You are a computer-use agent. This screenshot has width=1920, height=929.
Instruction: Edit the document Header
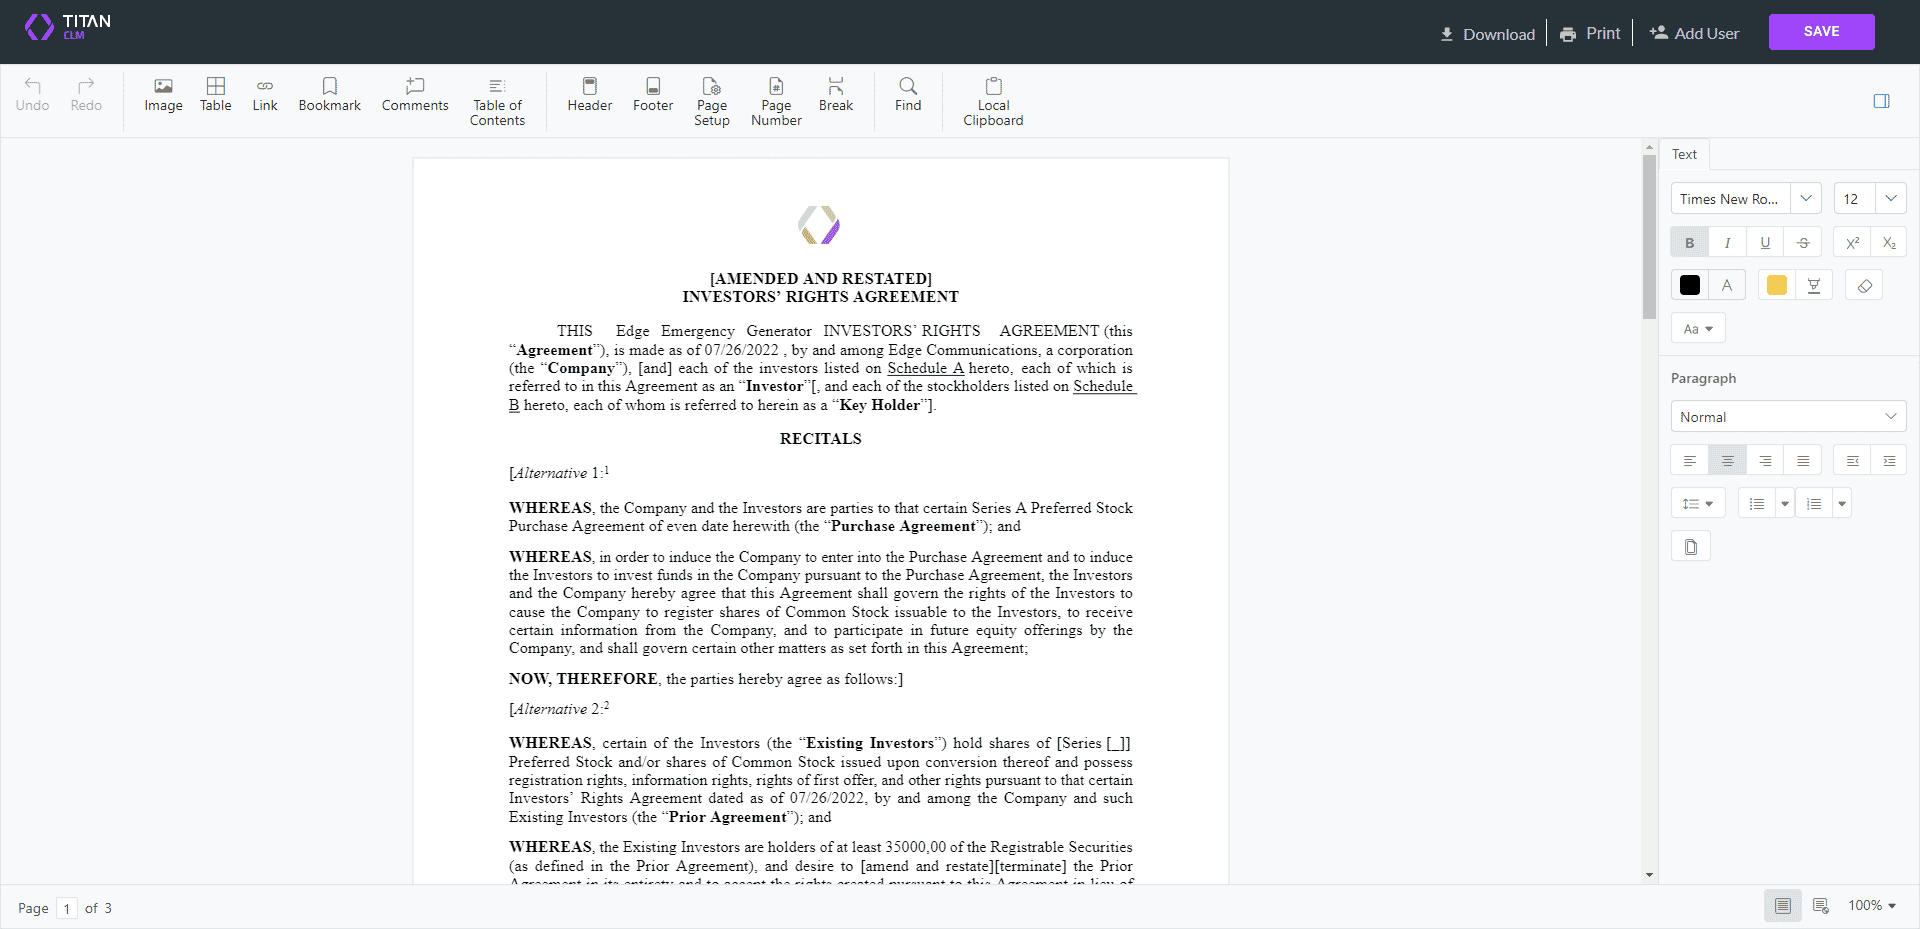(x=589, y=95)
